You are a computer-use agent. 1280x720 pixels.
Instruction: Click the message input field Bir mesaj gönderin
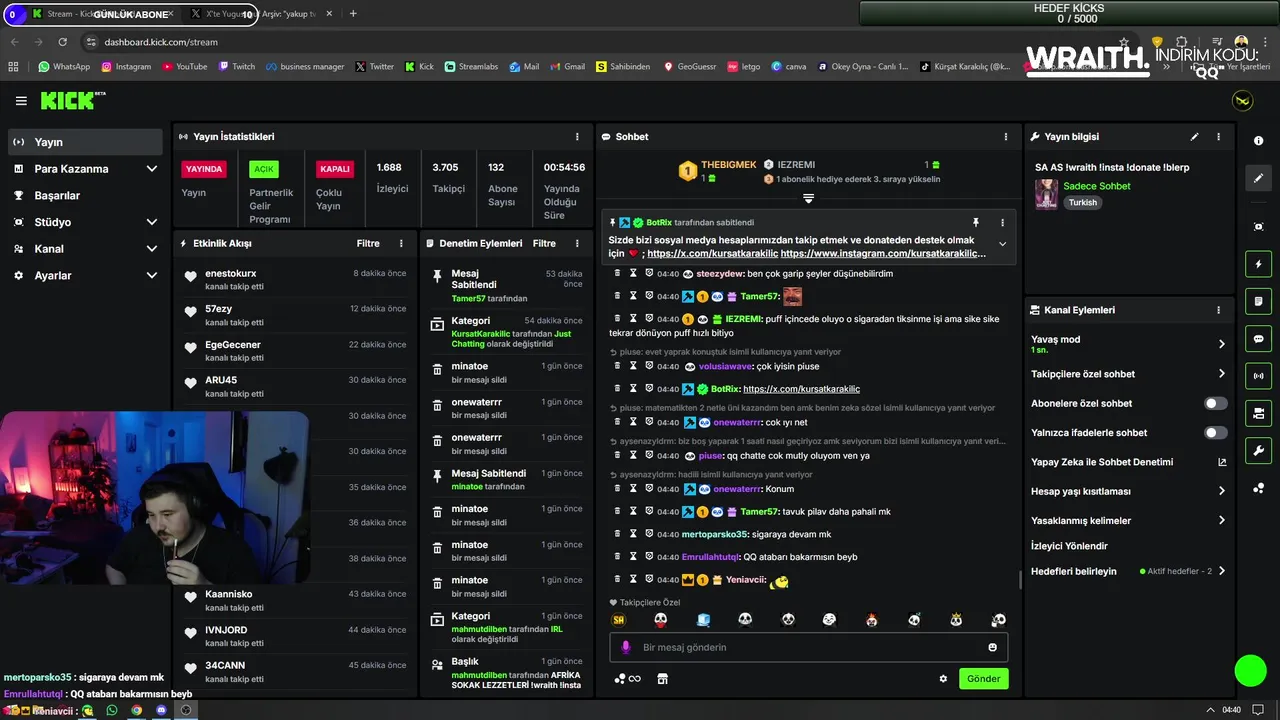point(808,647)
